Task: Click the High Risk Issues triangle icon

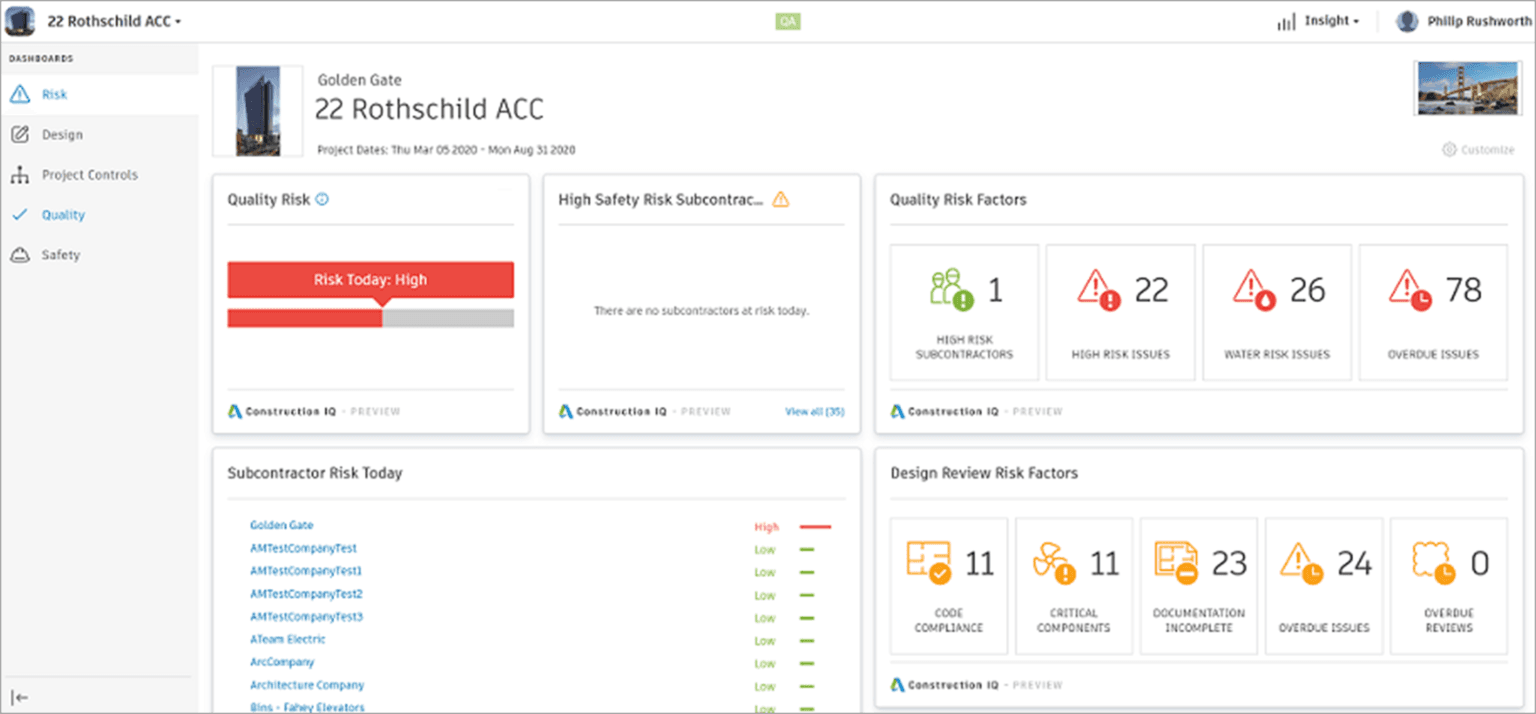Action: tap(1099, 290)
